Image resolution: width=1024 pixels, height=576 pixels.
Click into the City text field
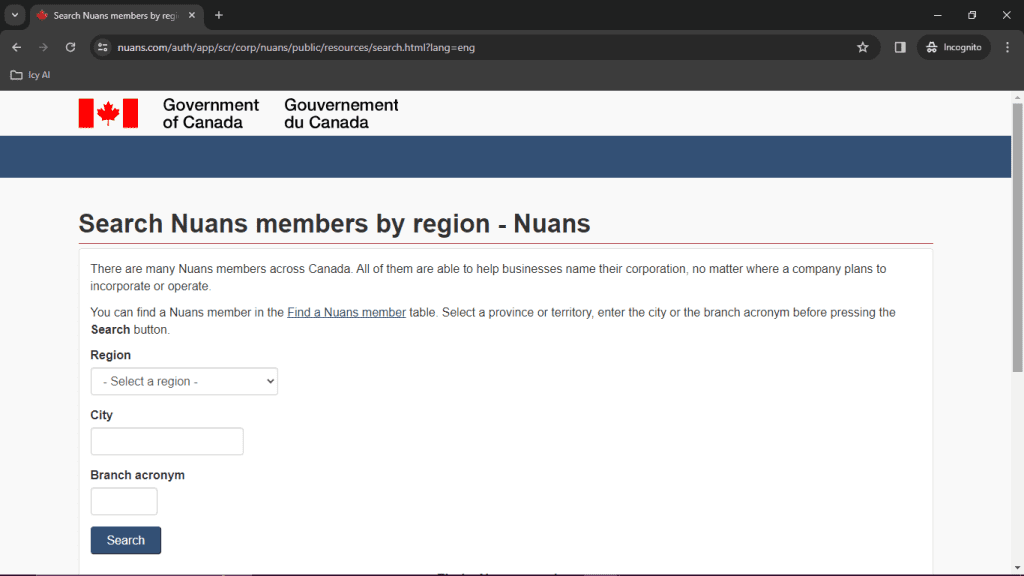click(167, 441)
